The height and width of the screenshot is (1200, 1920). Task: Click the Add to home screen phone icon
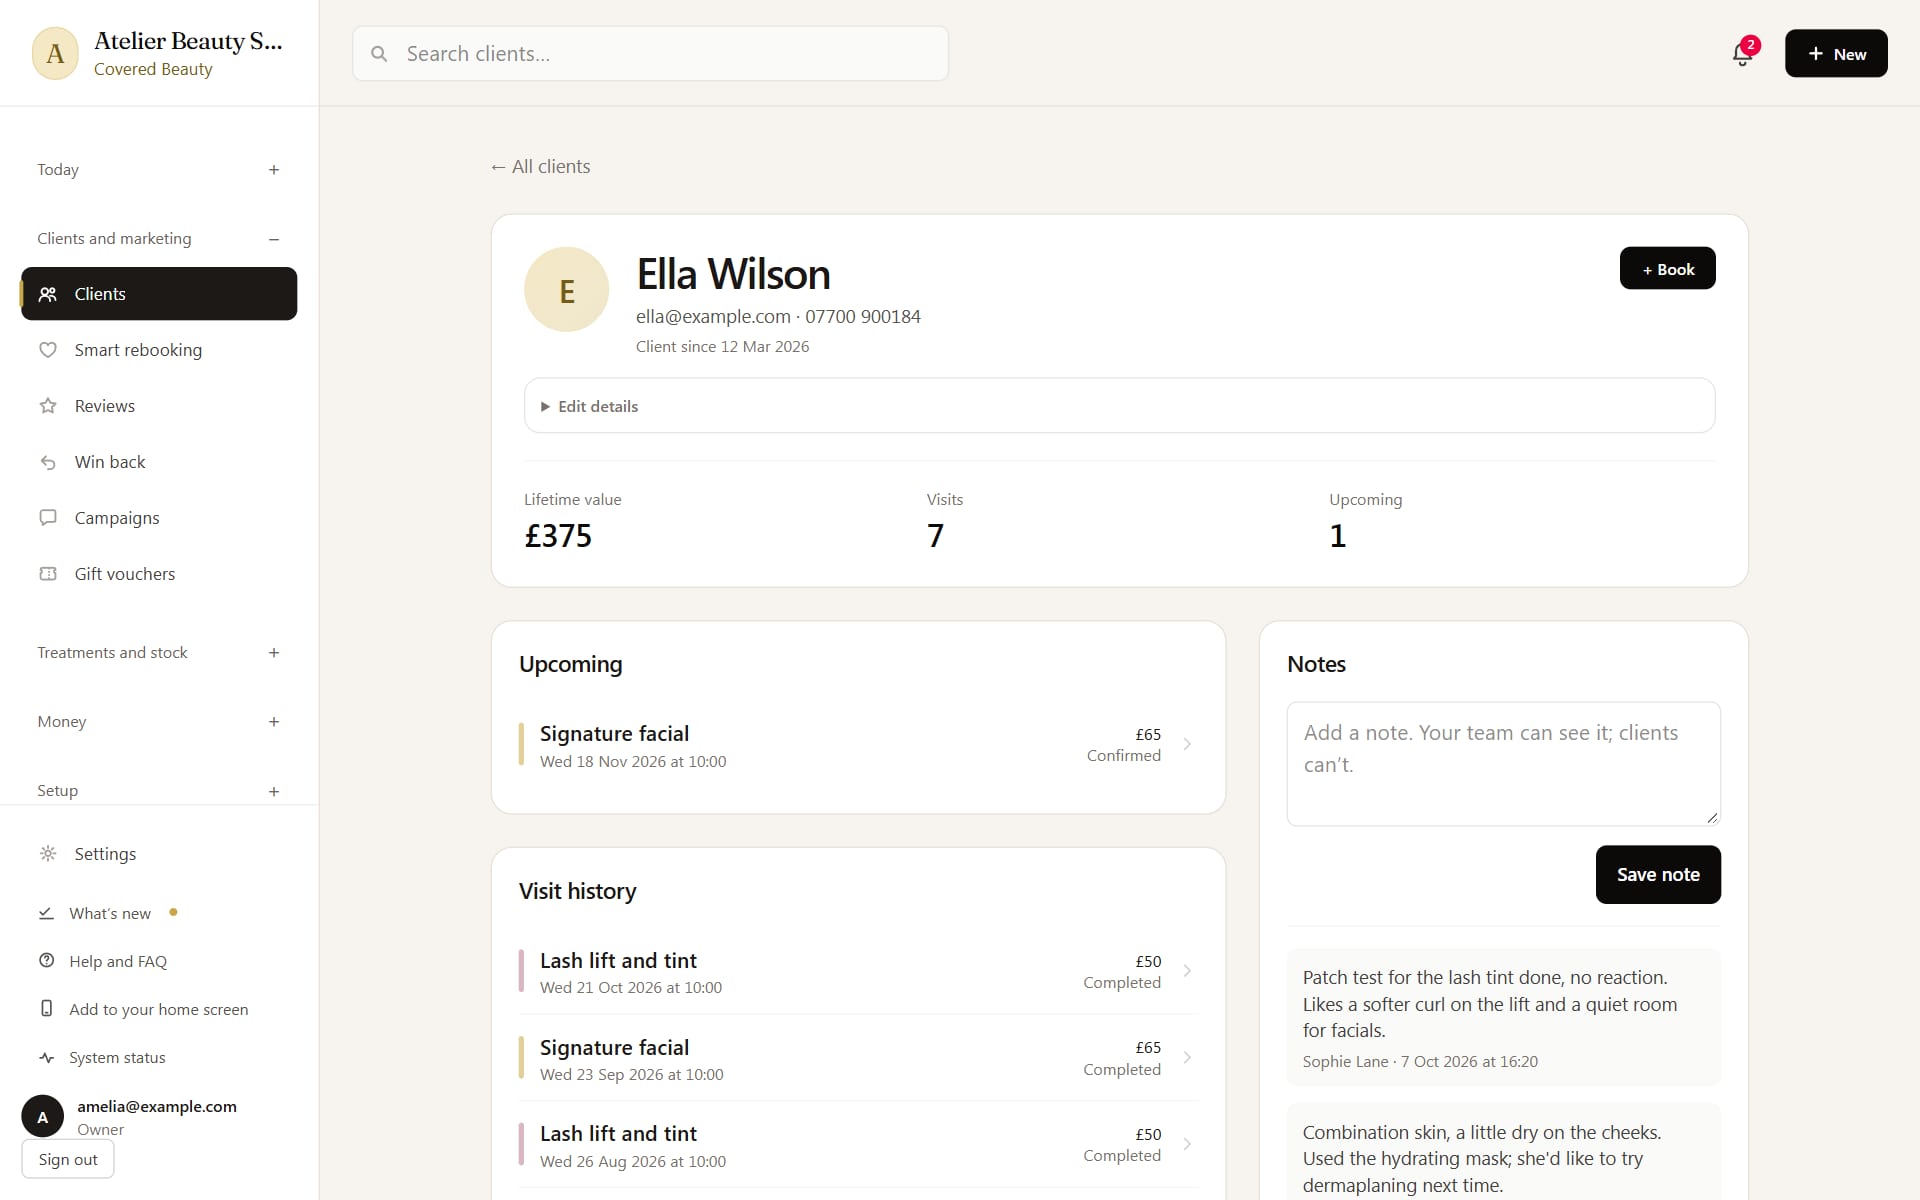tap(46, 1009)
